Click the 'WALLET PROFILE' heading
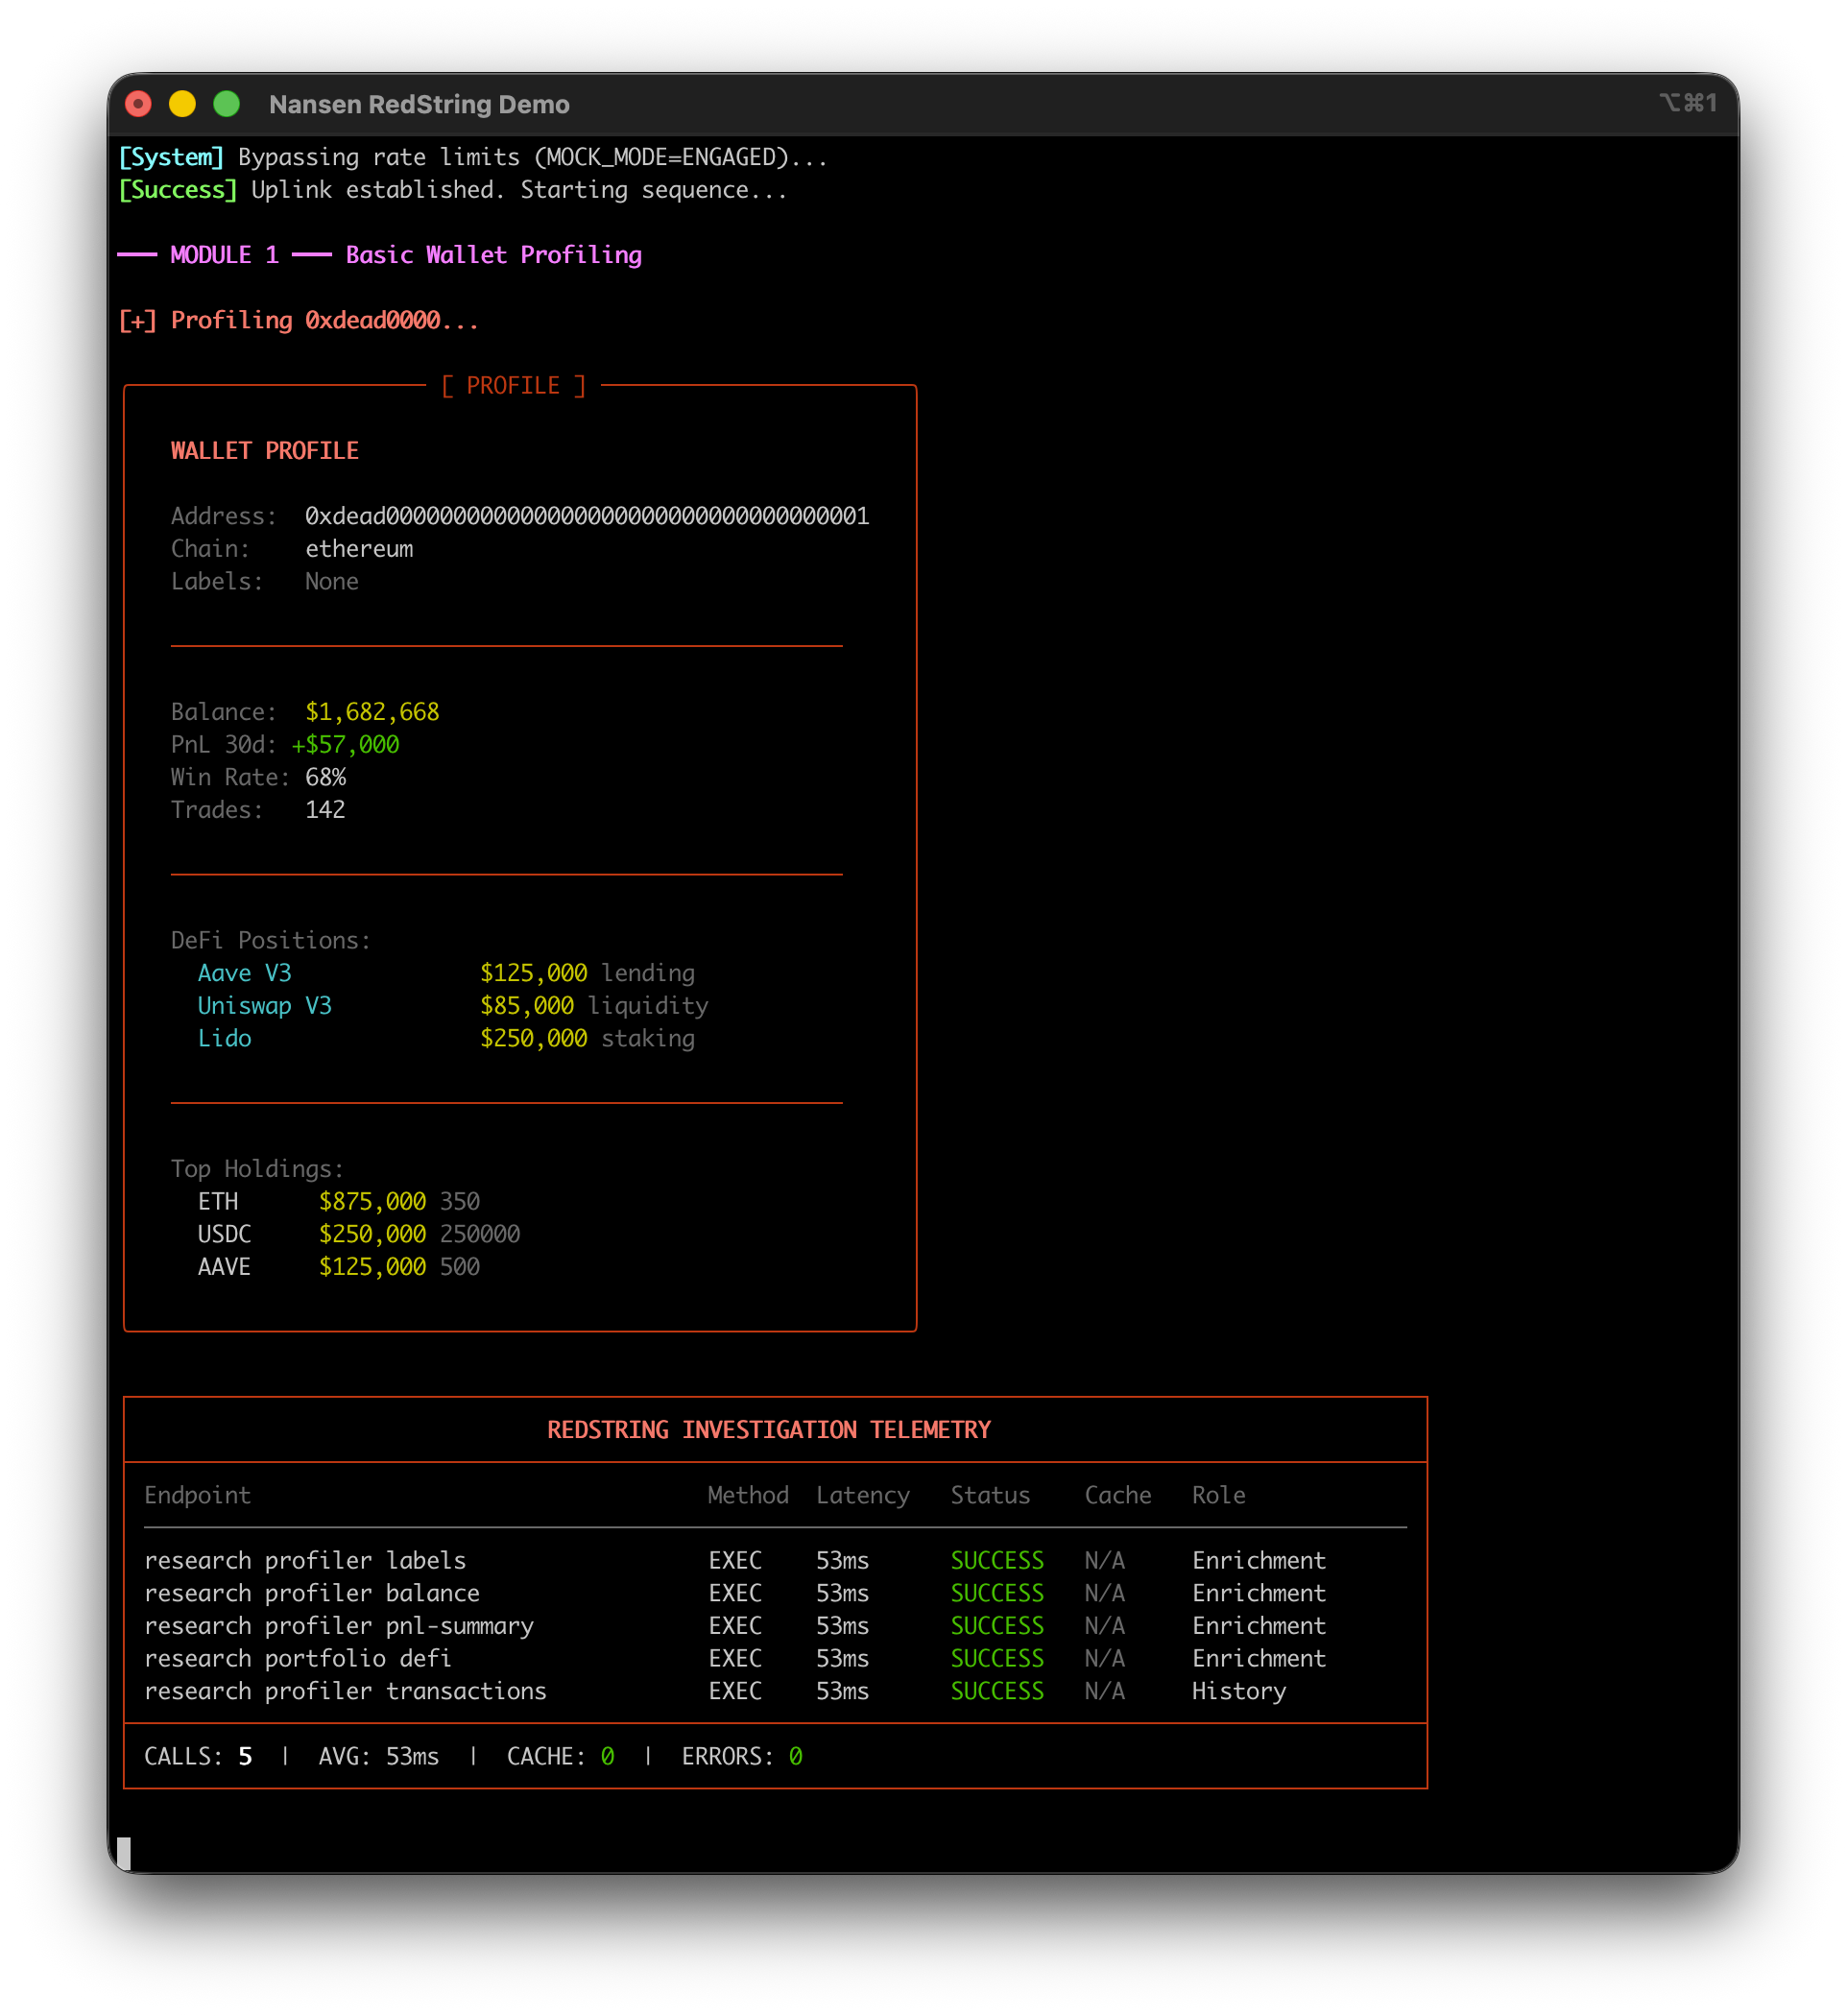Screen dimensions: 1847x2016 click(x=265, y=451)
